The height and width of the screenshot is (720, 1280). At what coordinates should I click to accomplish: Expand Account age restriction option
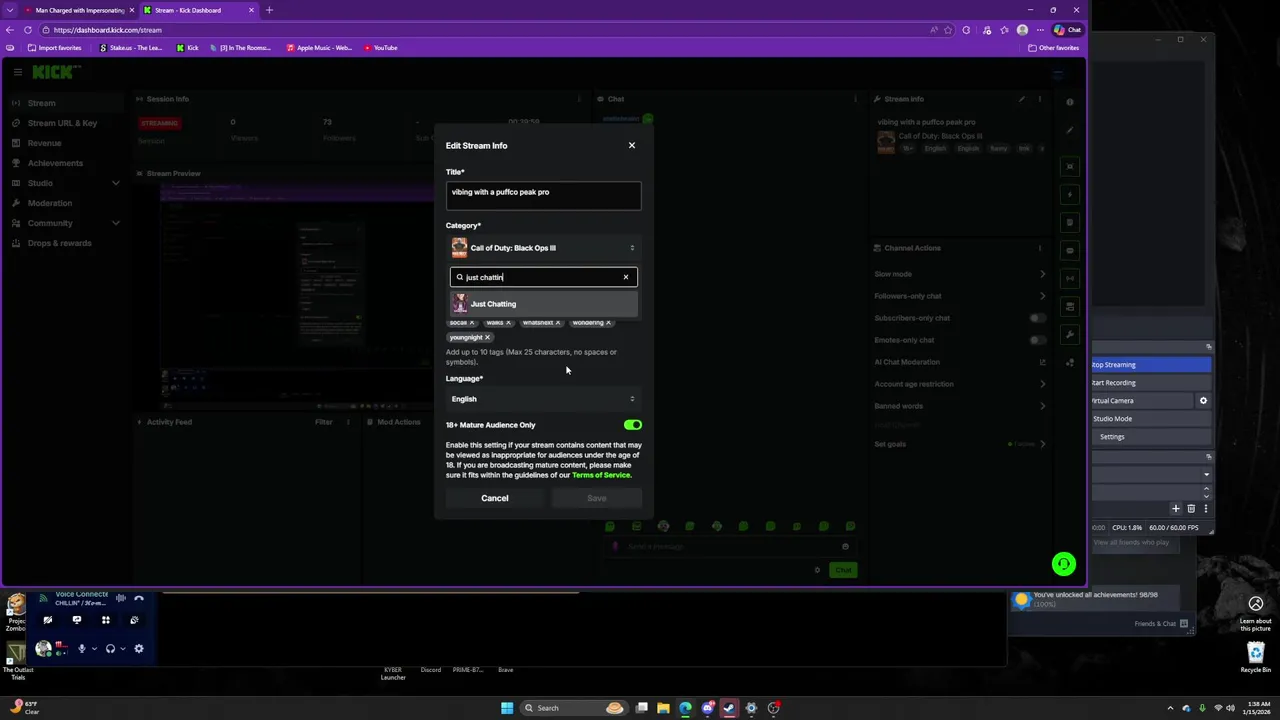pos(1042,384)
